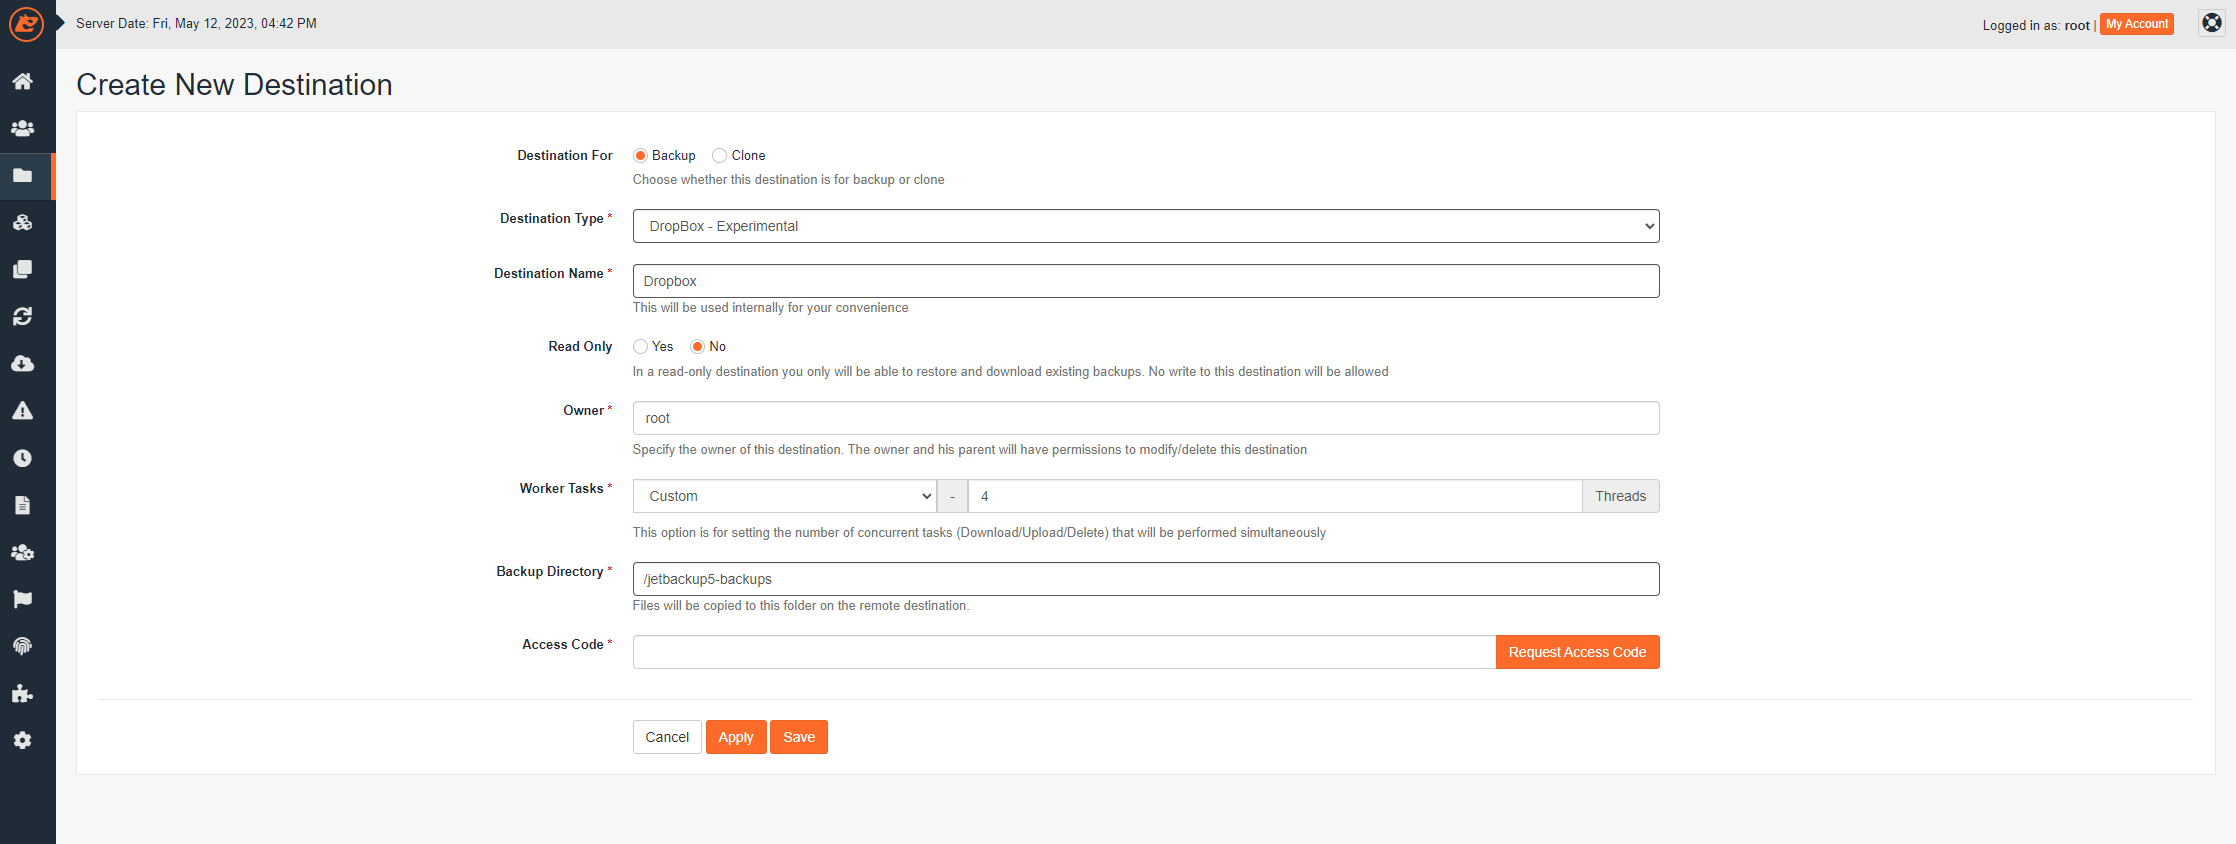Click the Owner input field

[1146, 418]
